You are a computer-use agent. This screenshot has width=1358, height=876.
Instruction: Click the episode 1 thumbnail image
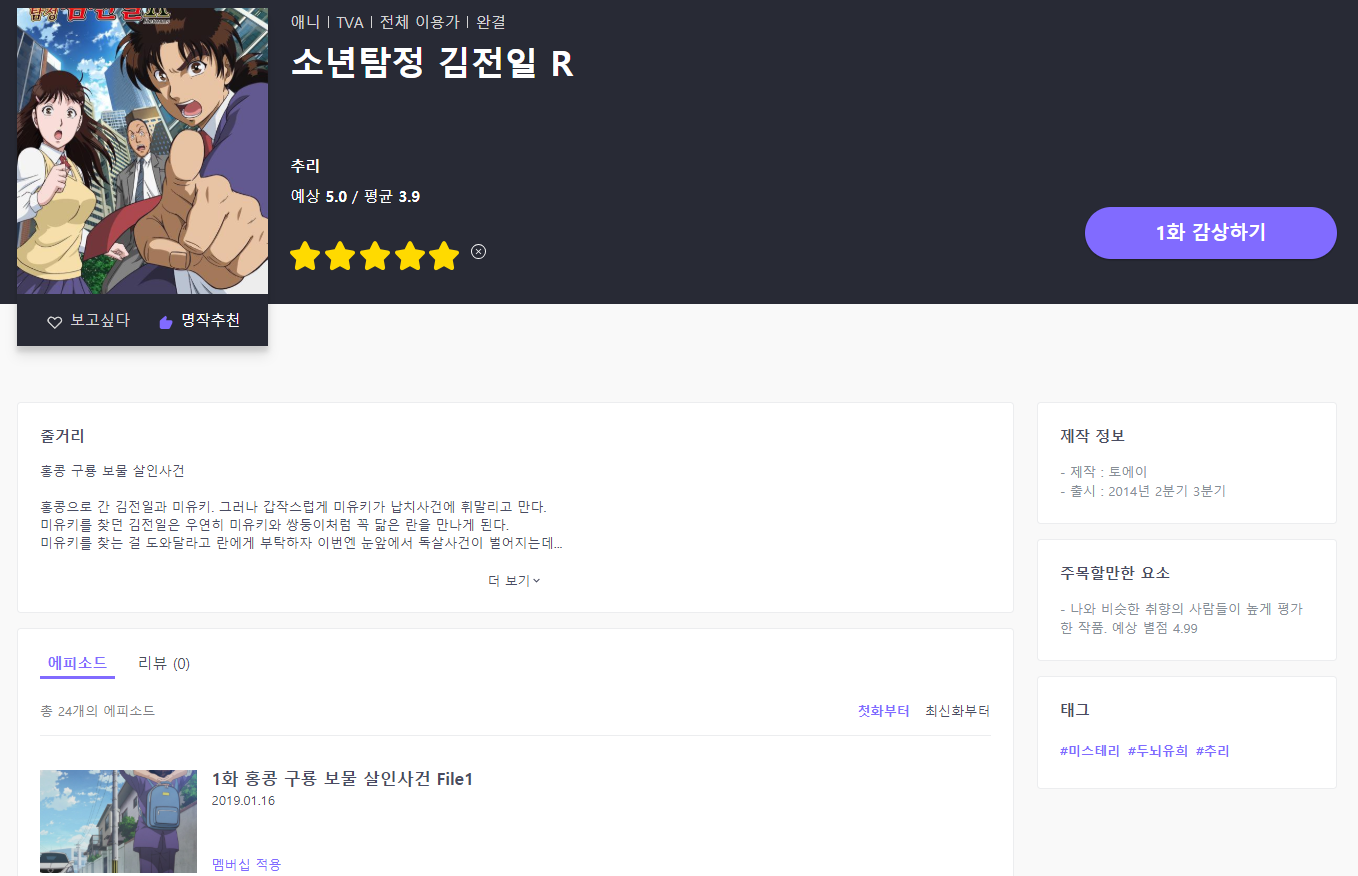coord(118,822)
